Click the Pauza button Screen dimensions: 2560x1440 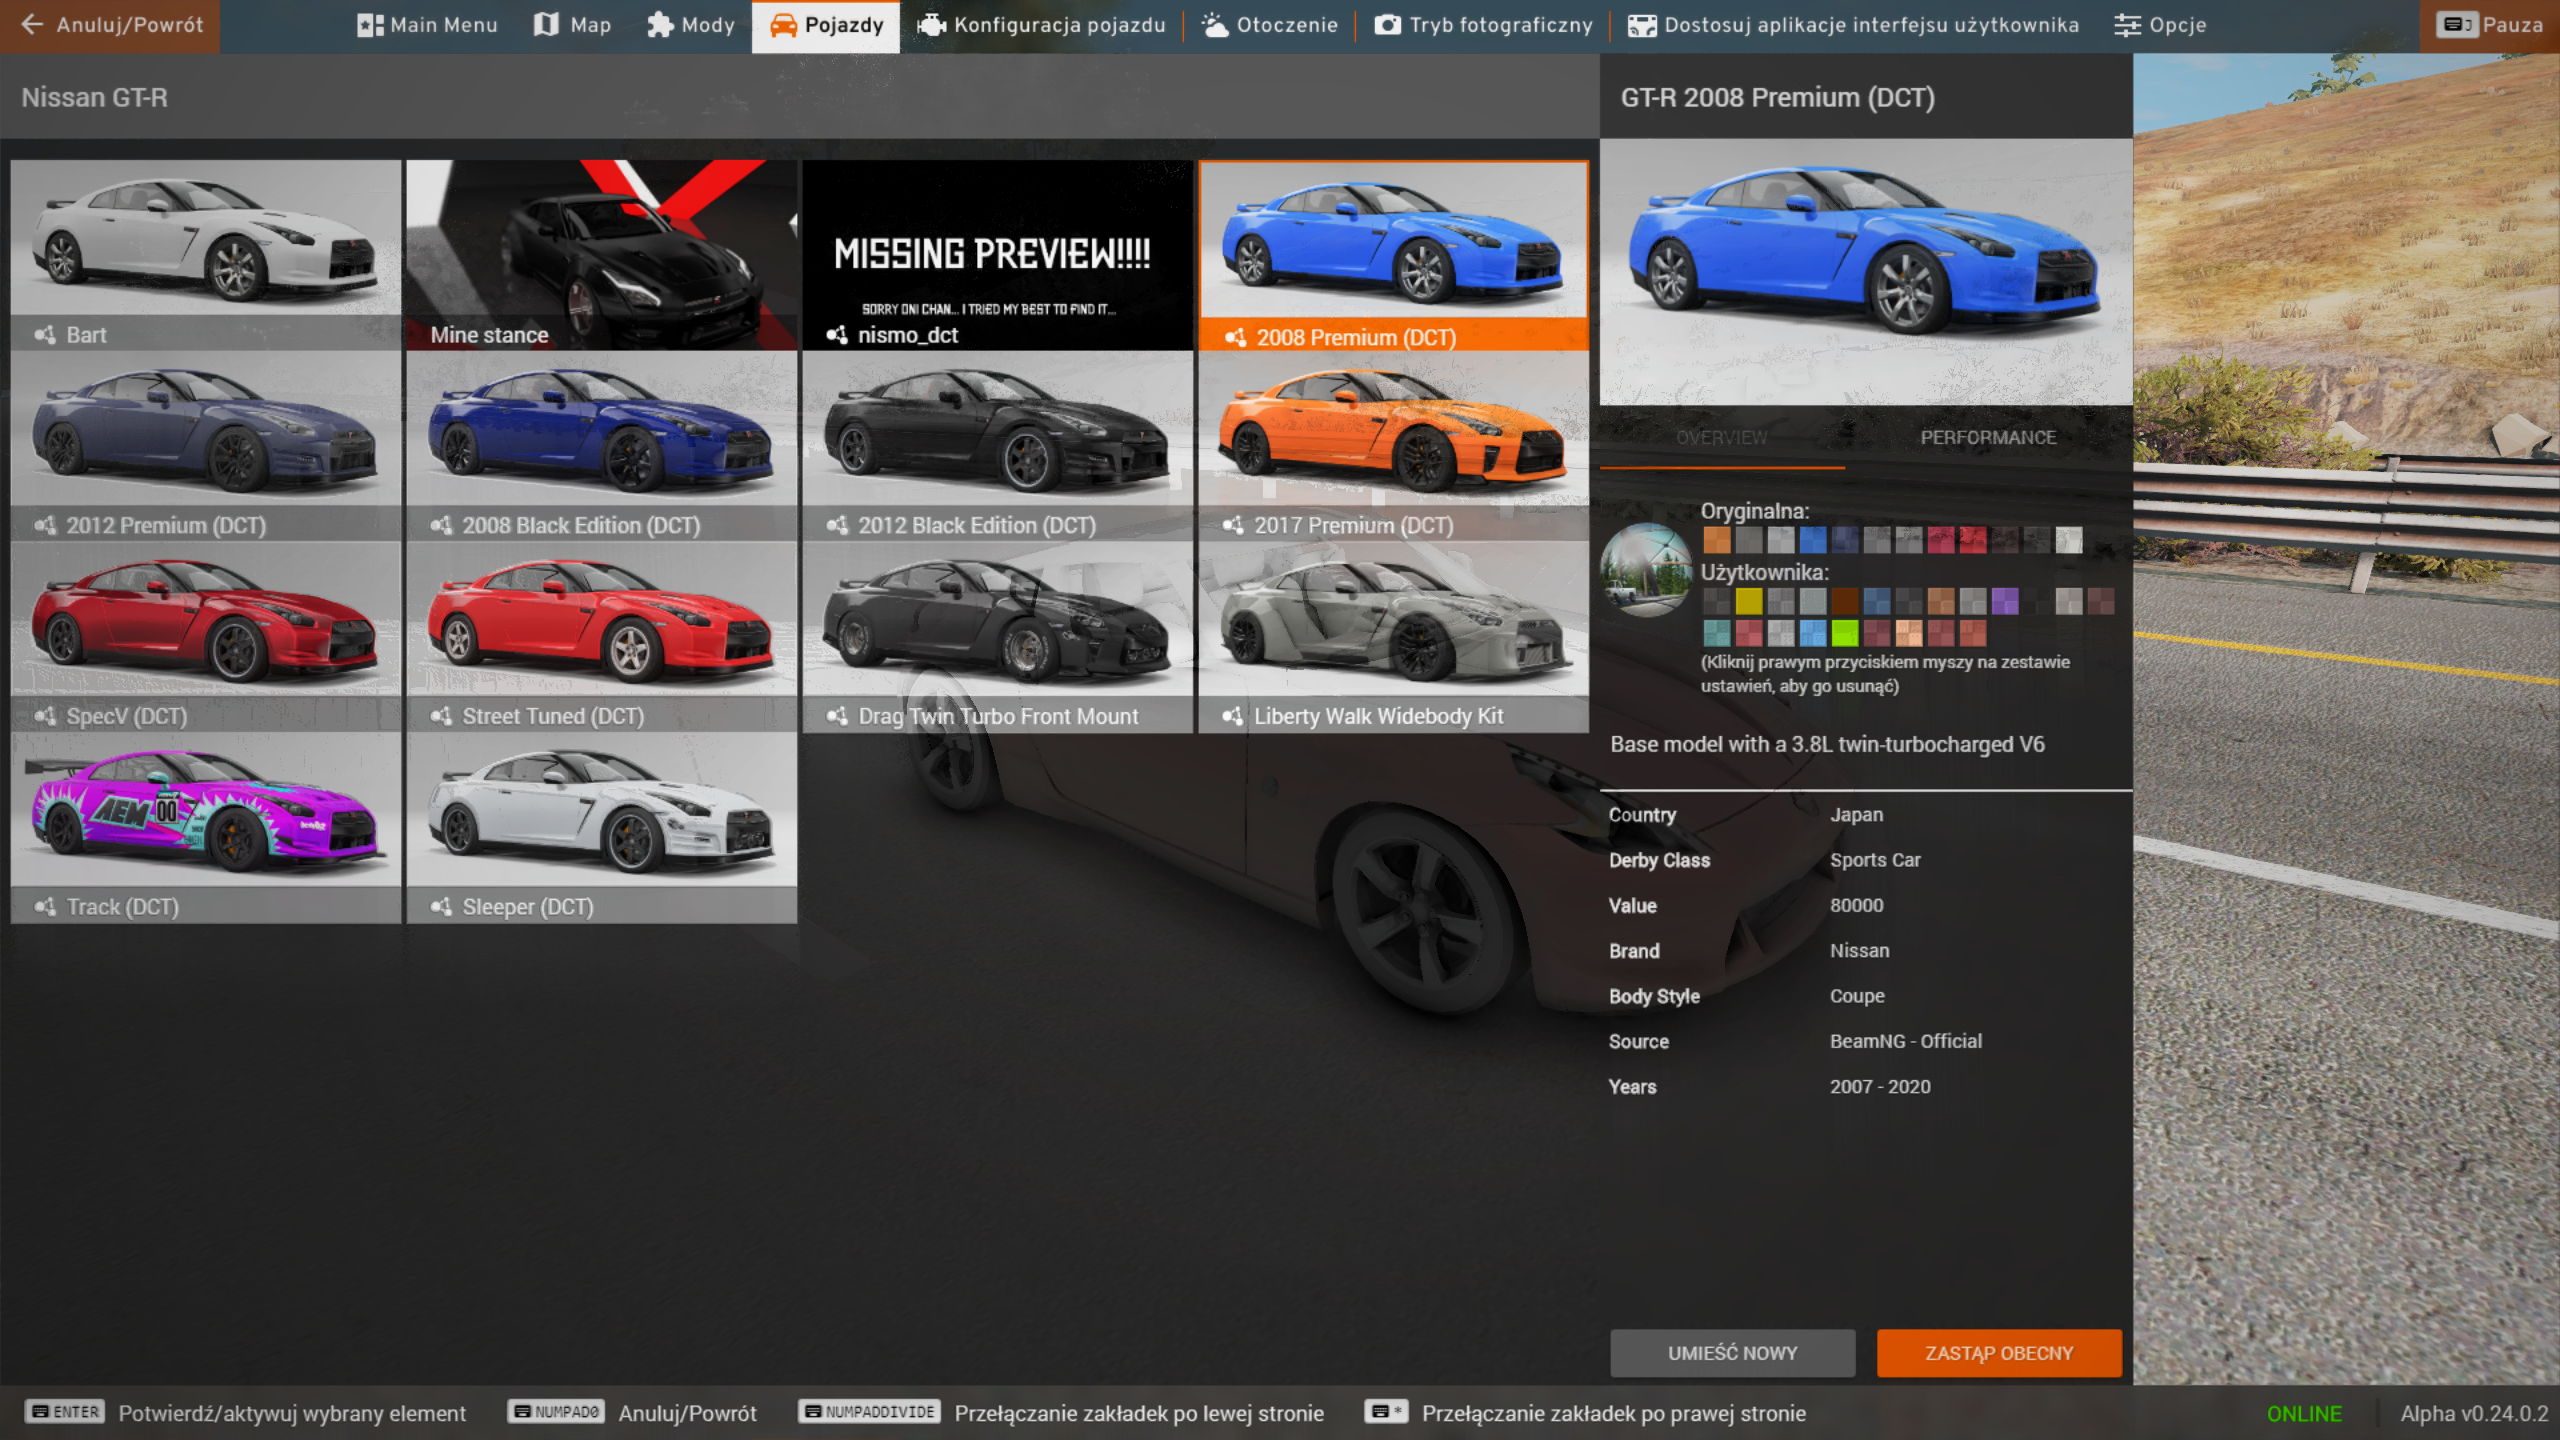(2490, 26)
